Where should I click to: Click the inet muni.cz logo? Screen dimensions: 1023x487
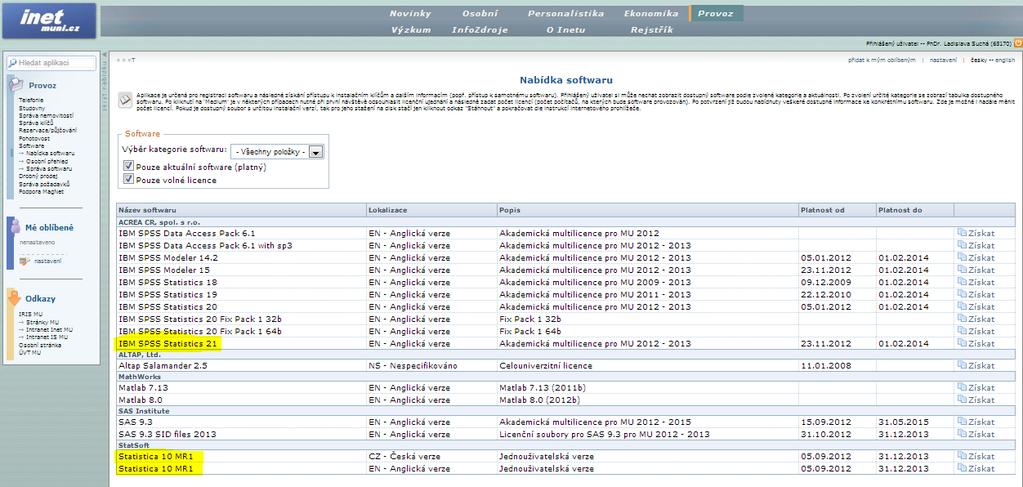pyautogui.click(x=49, y=21)
